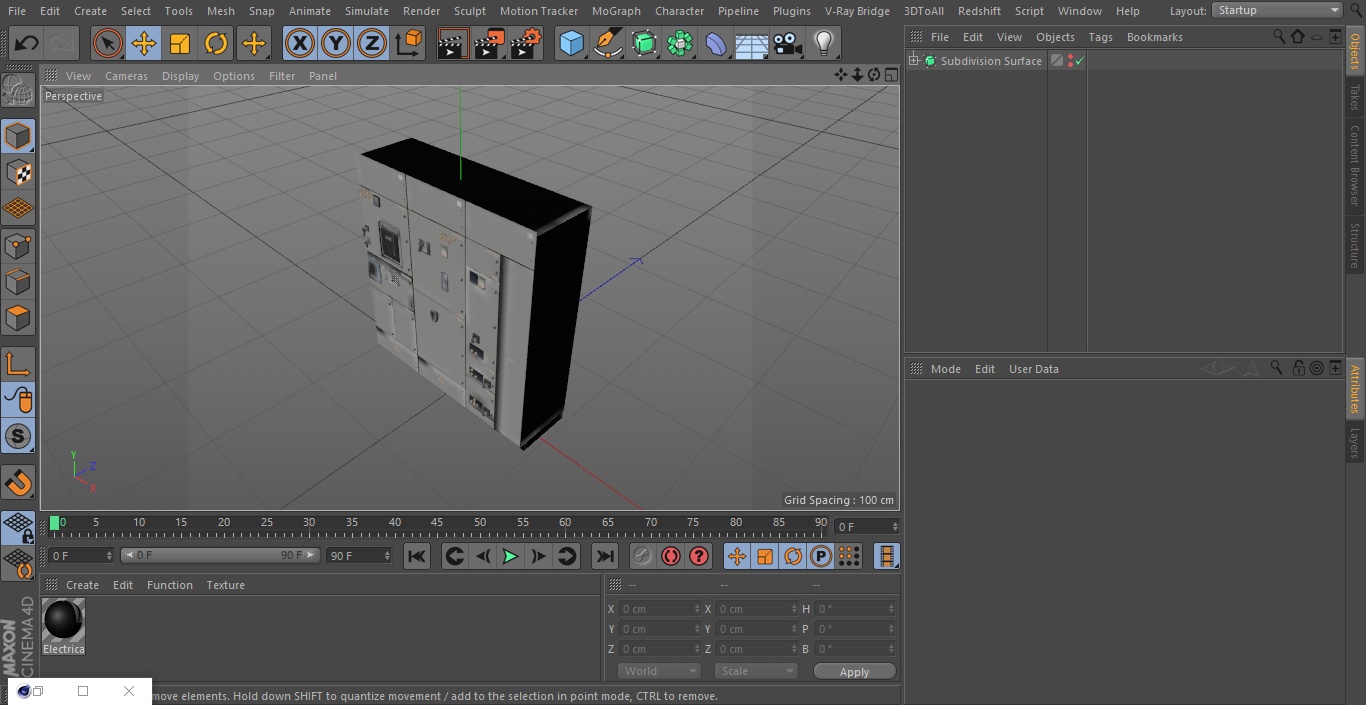
Task: Open the Character menu
Action: click(x=679, y=11)
